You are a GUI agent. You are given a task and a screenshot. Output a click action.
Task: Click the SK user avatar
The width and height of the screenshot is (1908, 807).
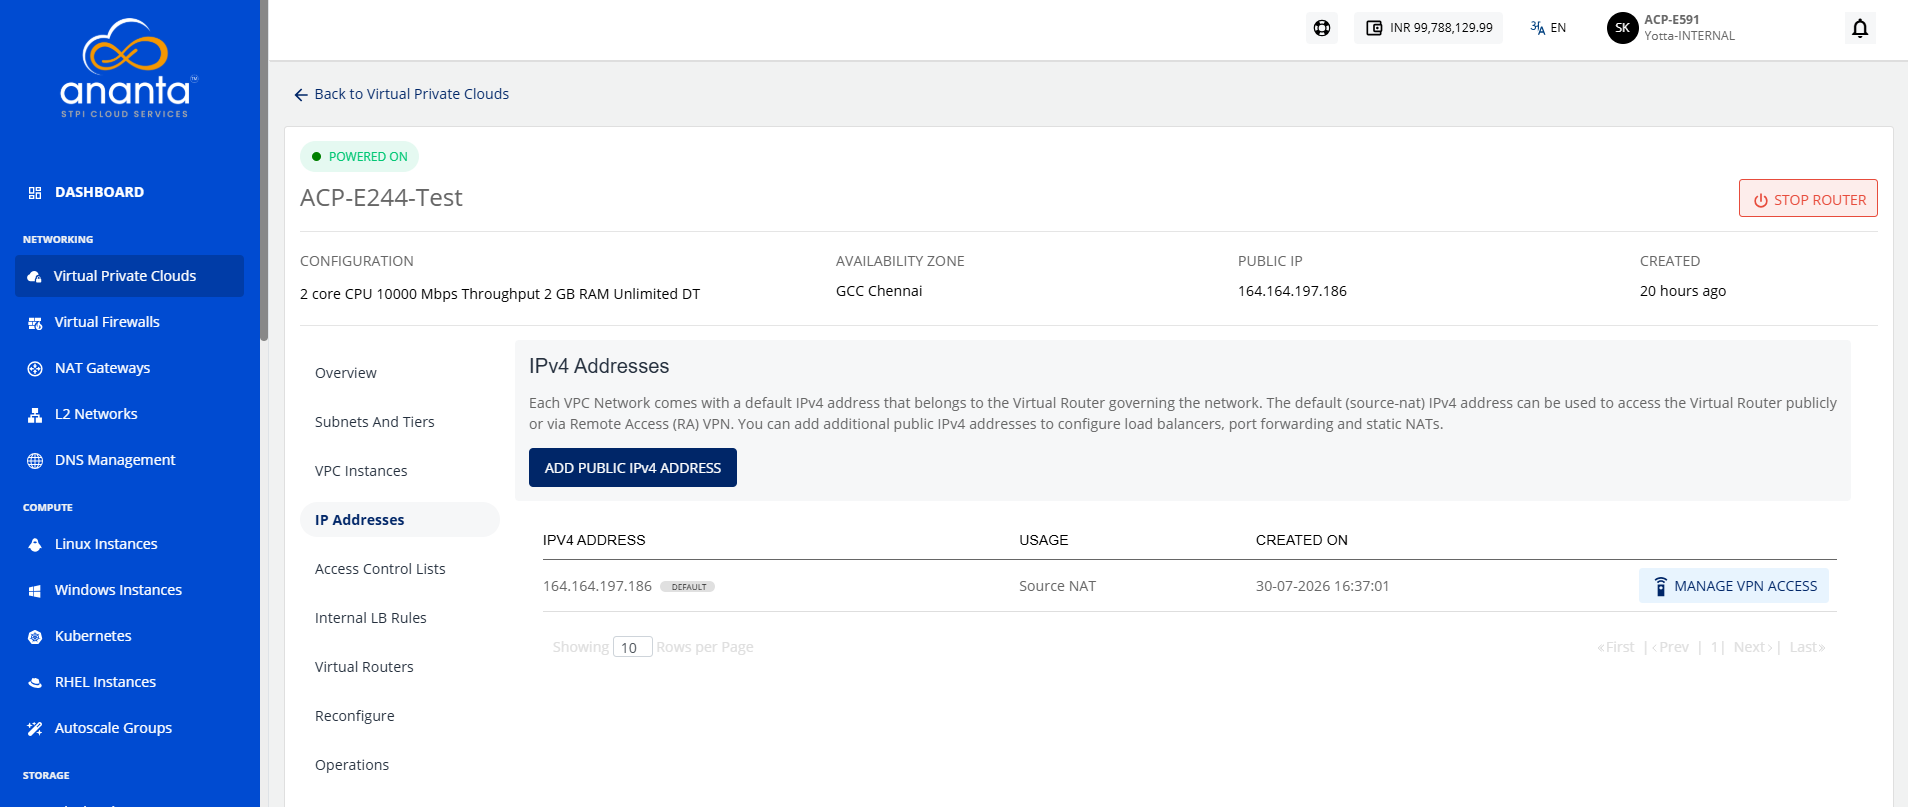click(1622, 28)
